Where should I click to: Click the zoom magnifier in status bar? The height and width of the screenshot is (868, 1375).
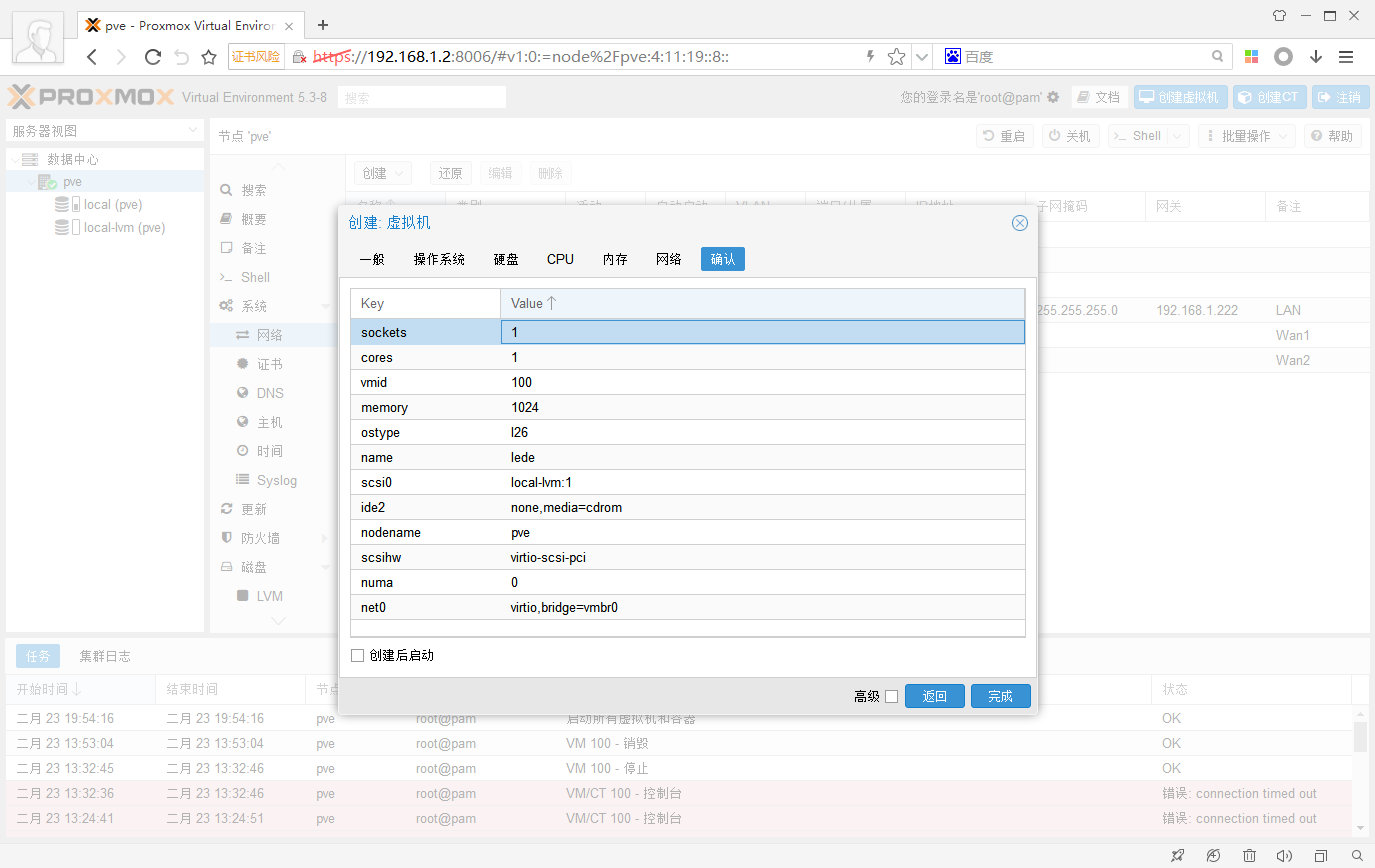[x=1357, y=856]
